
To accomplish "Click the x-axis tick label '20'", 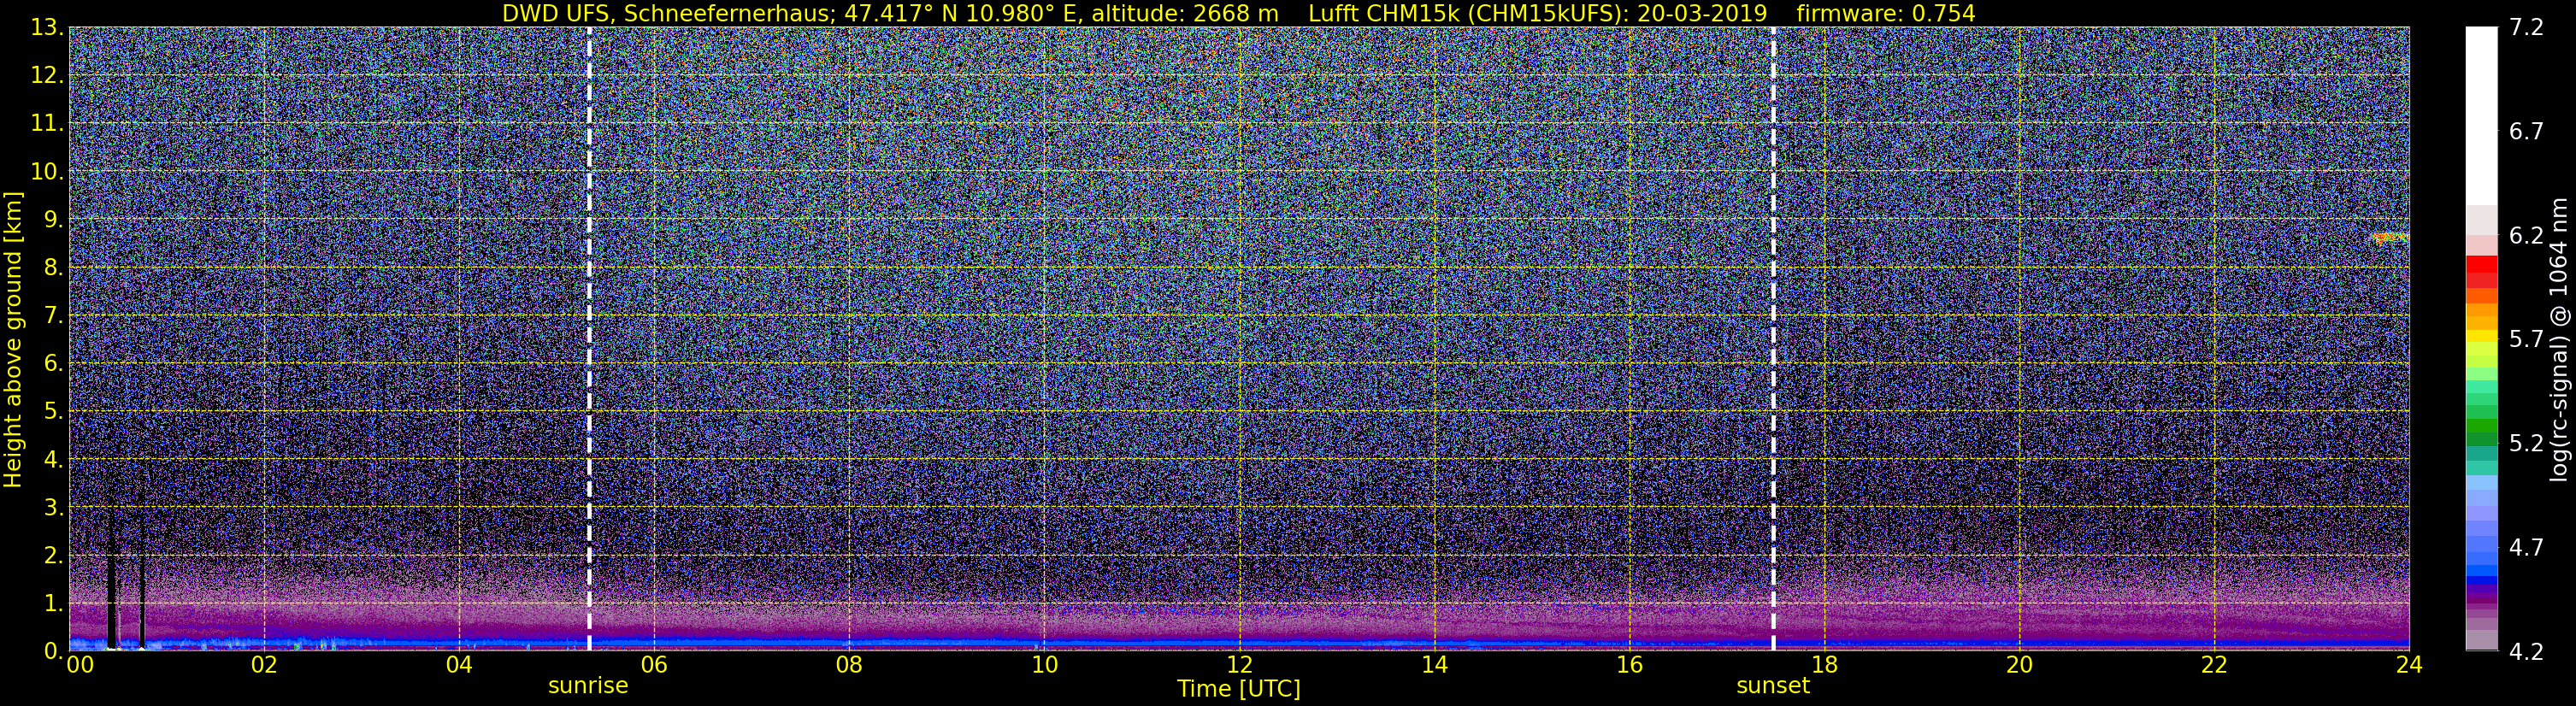I will click(2019, 666).
